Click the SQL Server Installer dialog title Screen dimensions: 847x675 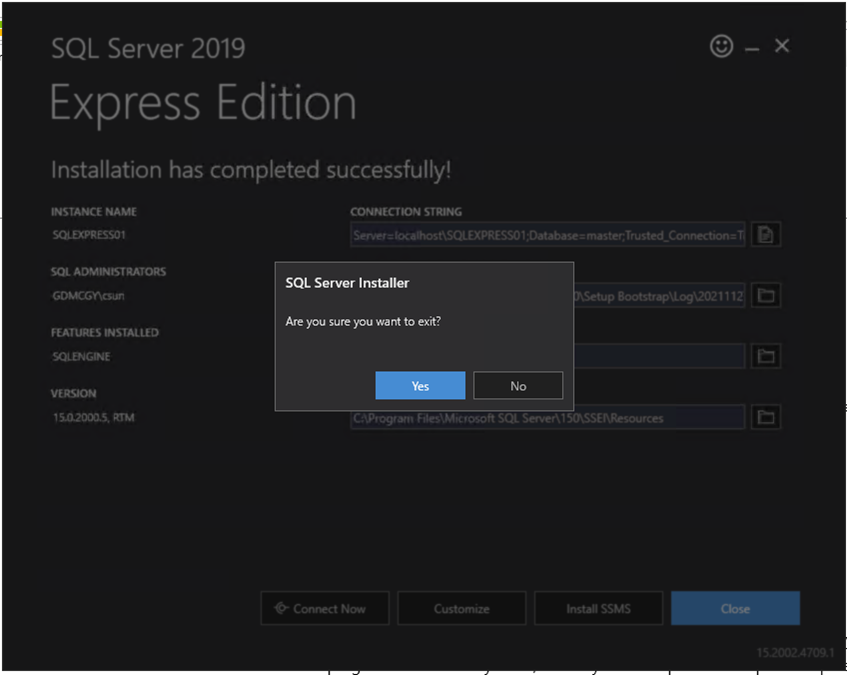347,283
